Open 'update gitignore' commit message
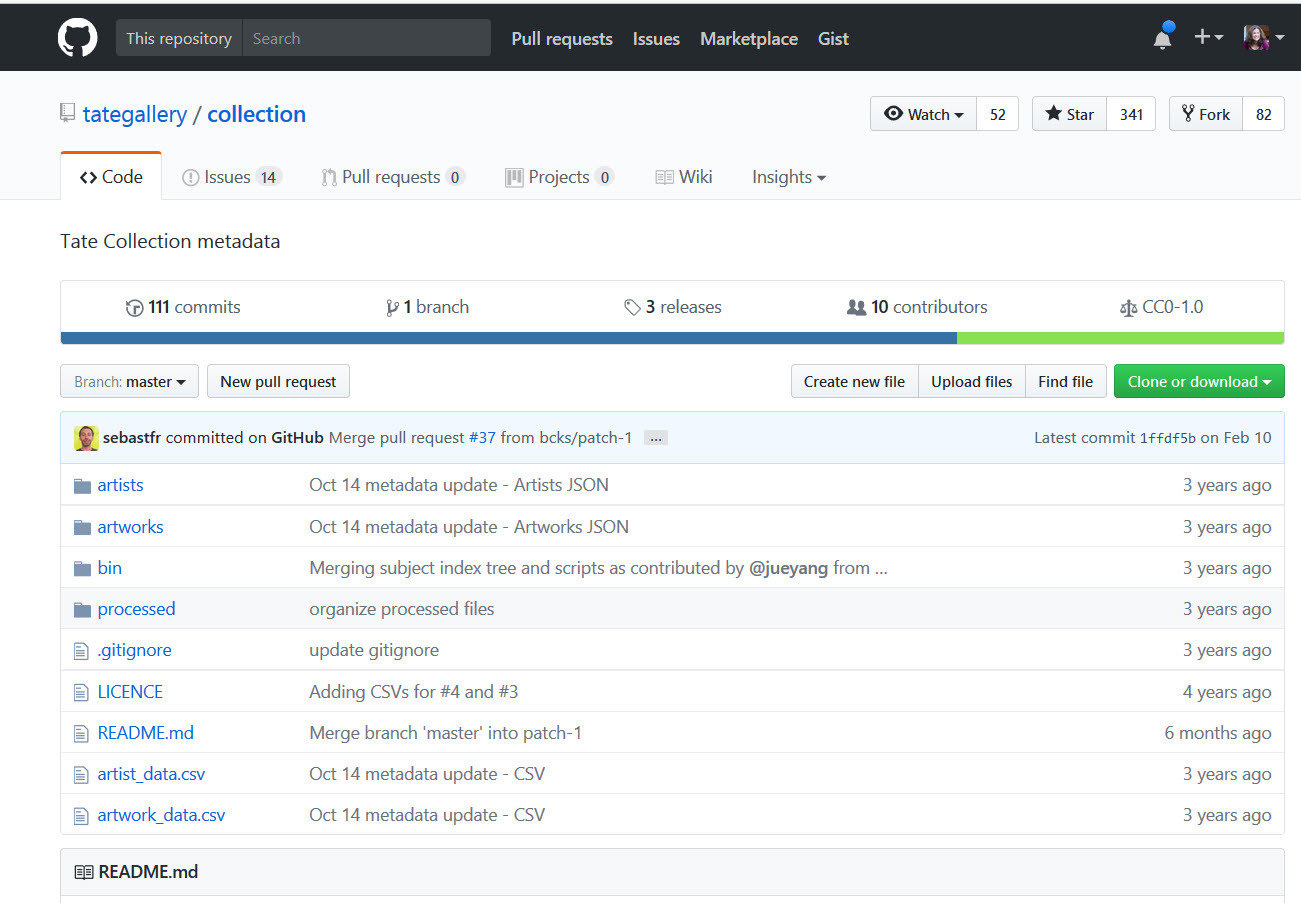This screenshot has height=903, width=1301. tap(374, 650)
